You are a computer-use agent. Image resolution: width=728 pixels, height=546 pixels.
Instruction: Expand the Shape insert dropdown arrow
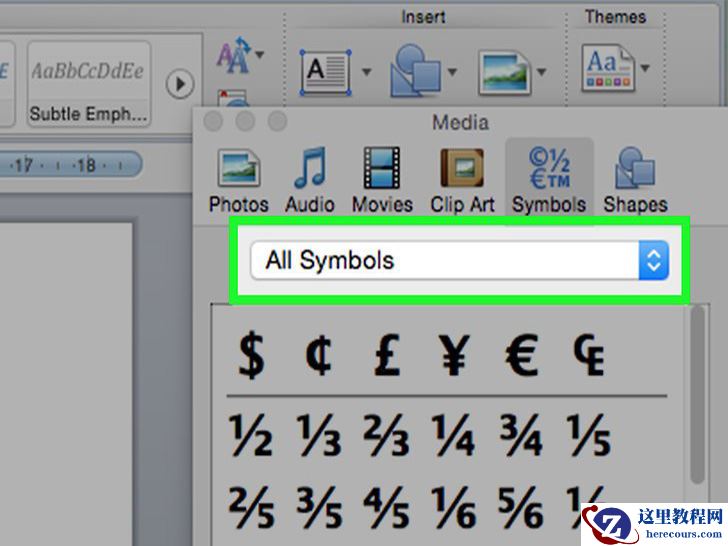point(452,72)
